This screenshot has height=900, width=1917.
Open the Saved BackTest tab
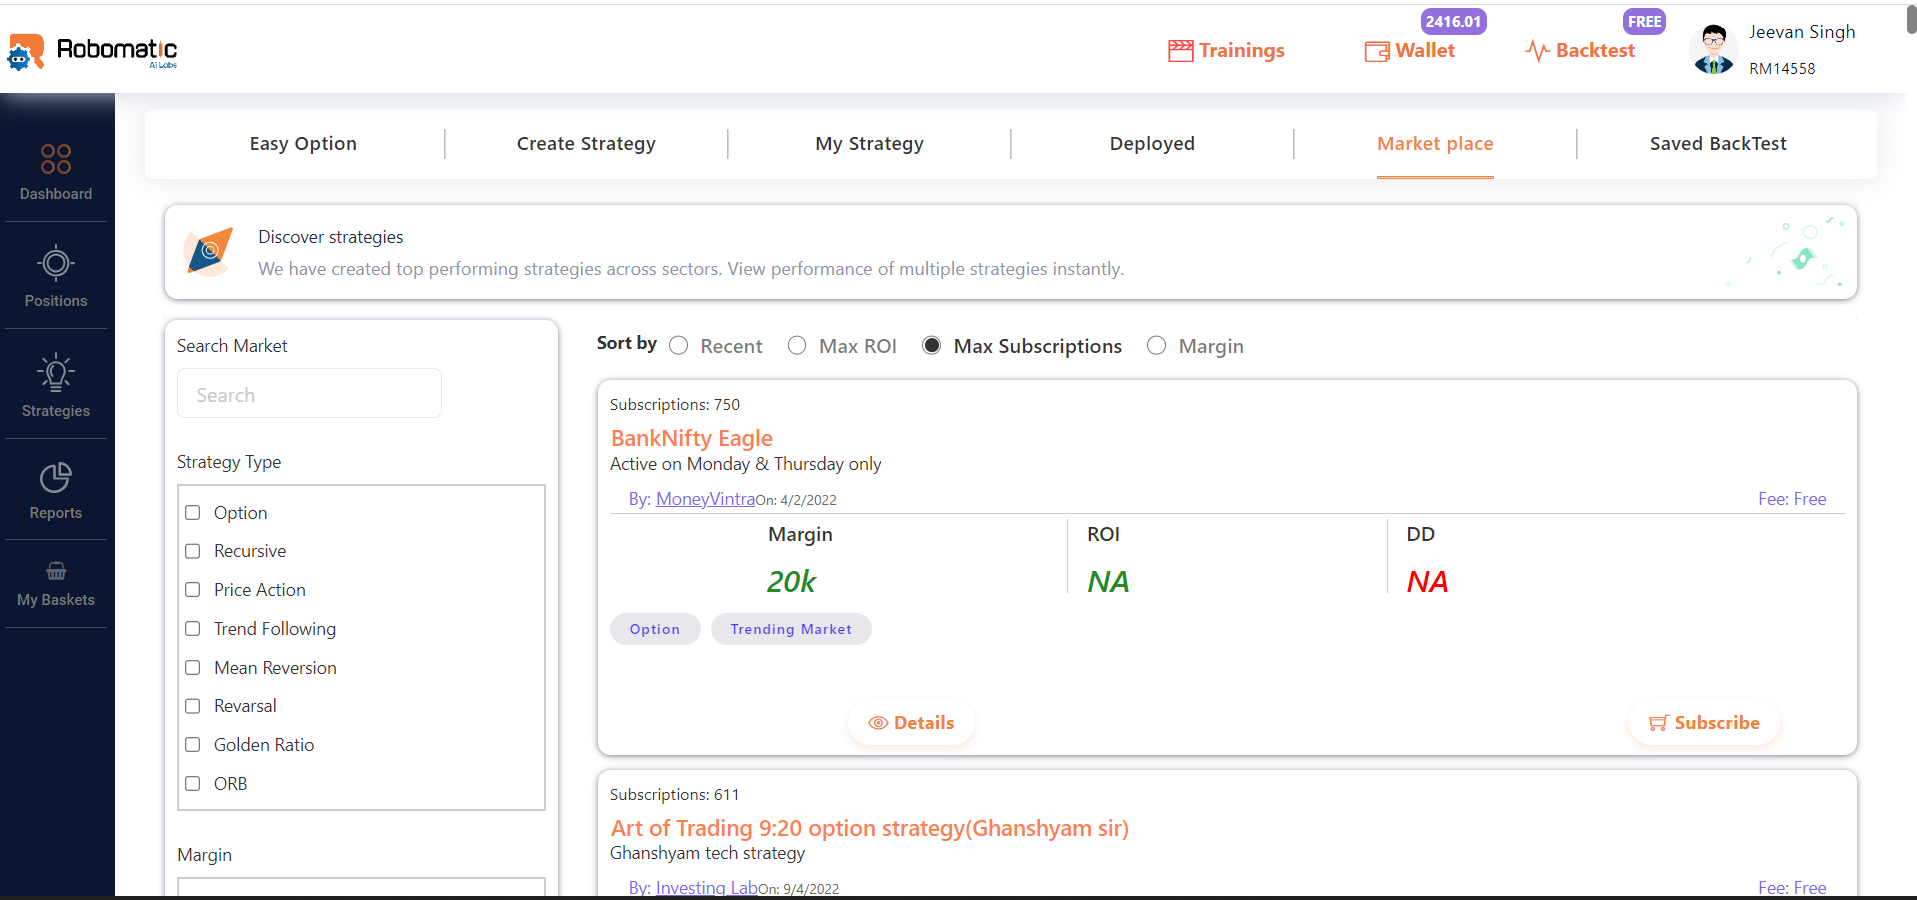[x=1718, y=144]
